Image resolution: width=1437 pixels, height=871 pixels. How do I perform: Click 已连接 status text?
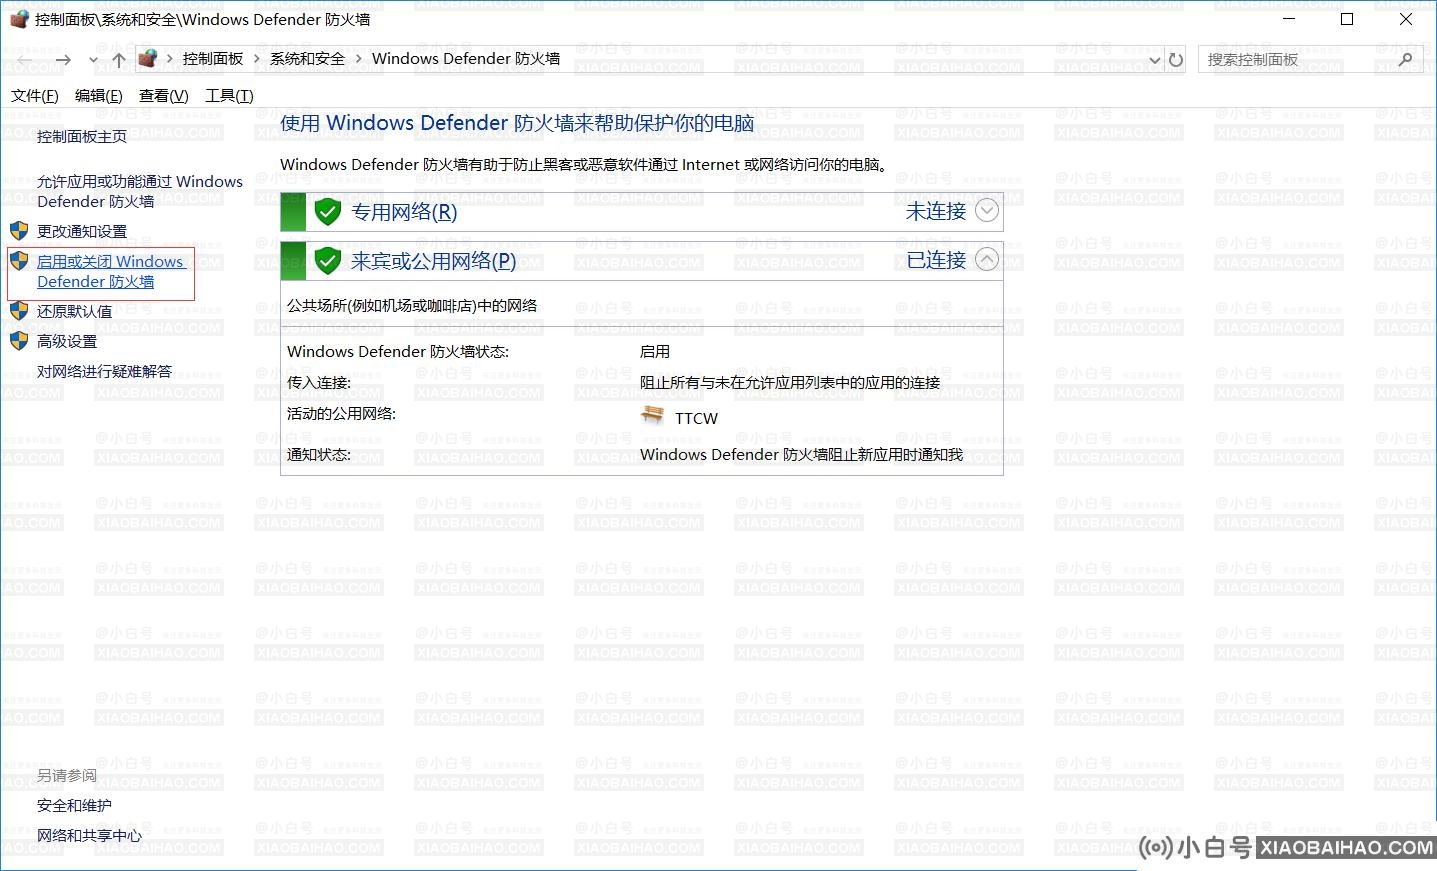click(x=936, y=260)
